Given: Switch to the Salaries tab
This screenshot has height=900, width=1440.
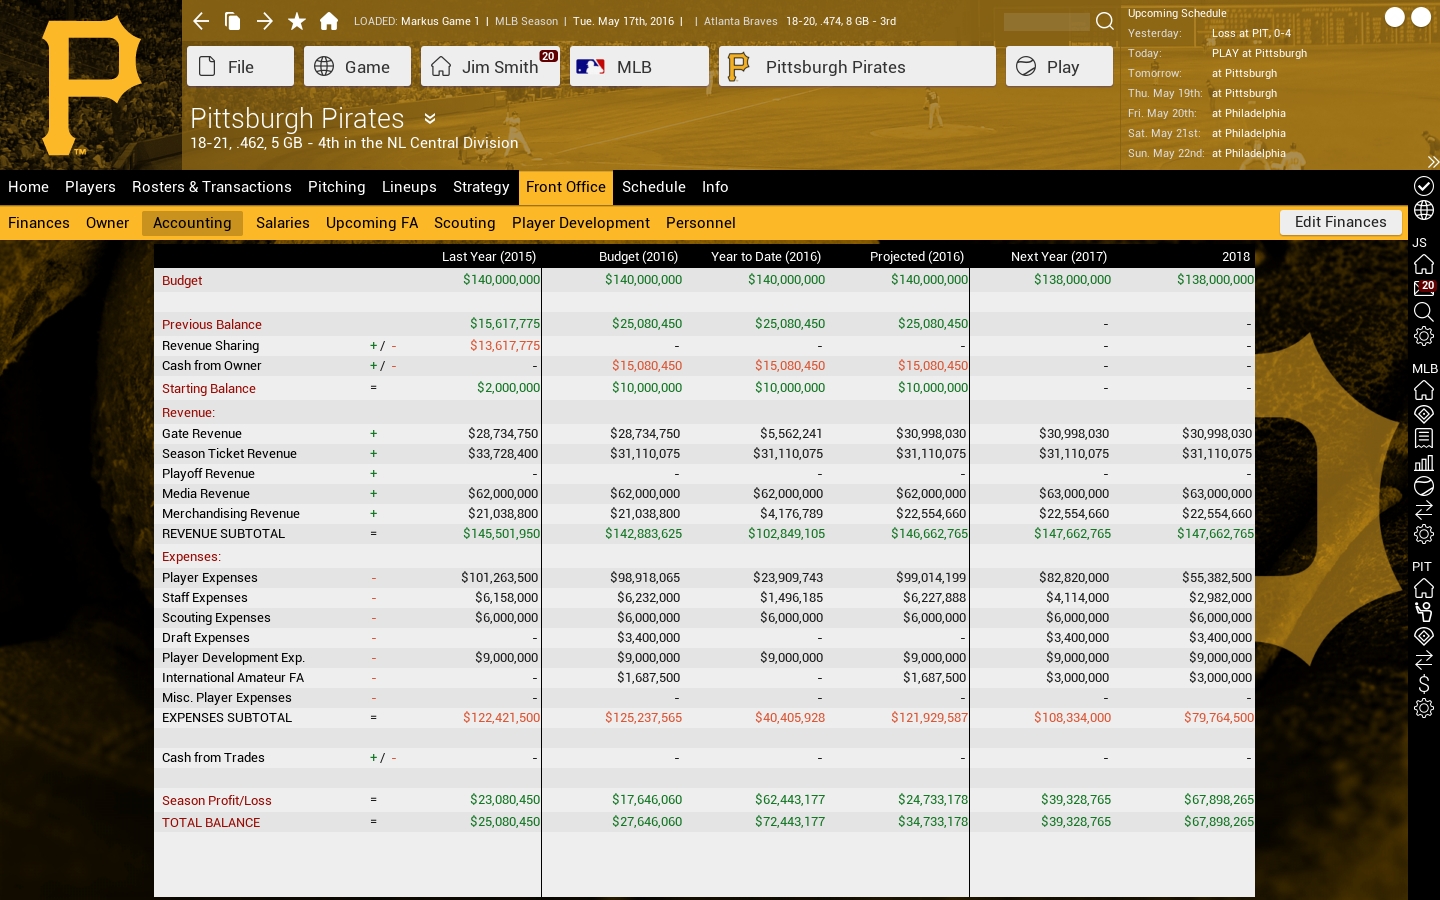Looking at the screenshot, I should point(282,223).
